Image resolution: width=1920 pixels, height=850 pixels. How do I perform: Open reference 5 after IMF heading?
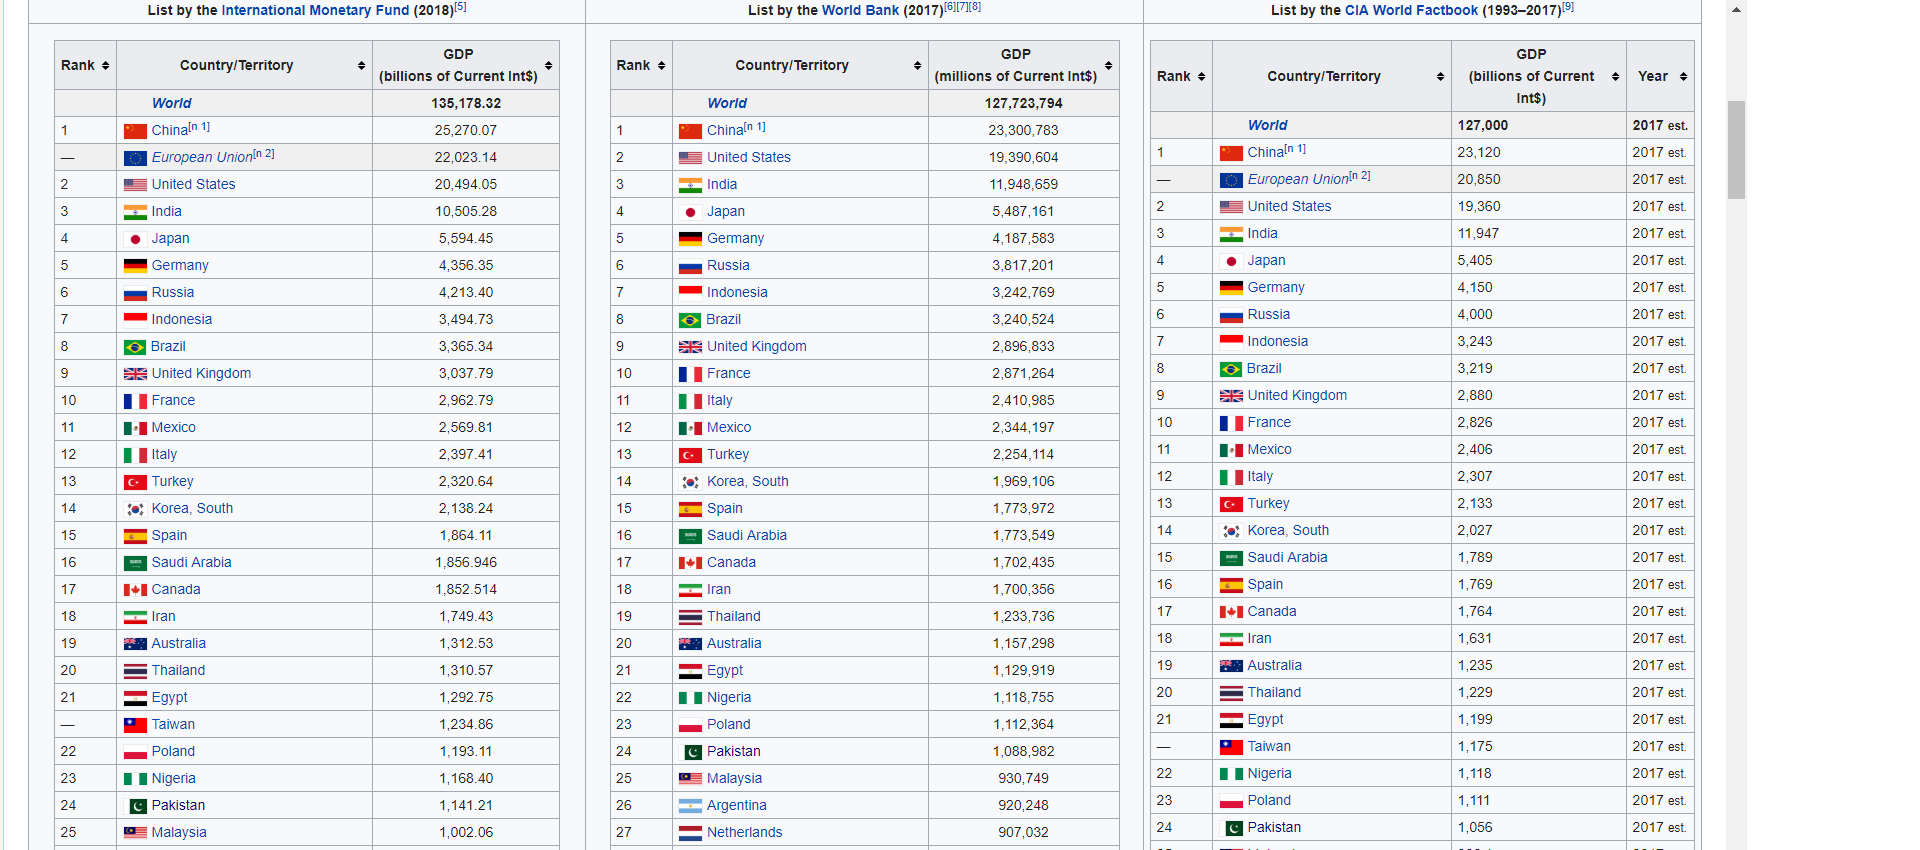click(460, 6)
